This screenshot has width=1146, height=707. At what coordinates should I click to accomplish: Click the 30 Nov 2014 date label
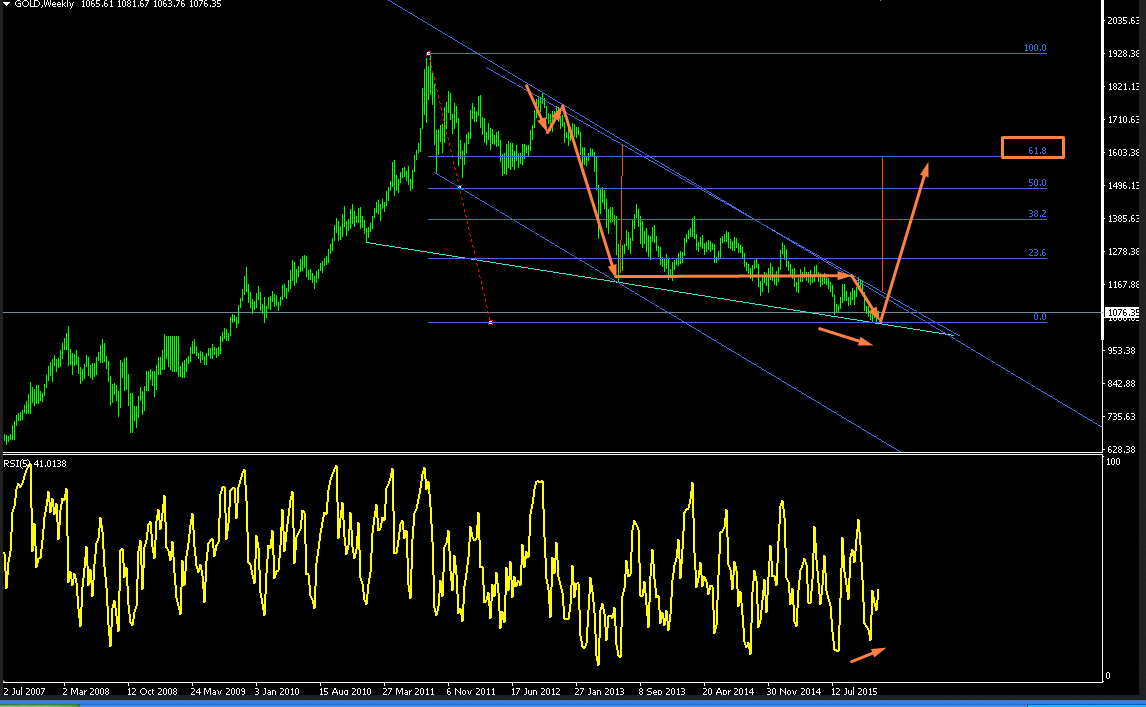[x=793, y=691]
